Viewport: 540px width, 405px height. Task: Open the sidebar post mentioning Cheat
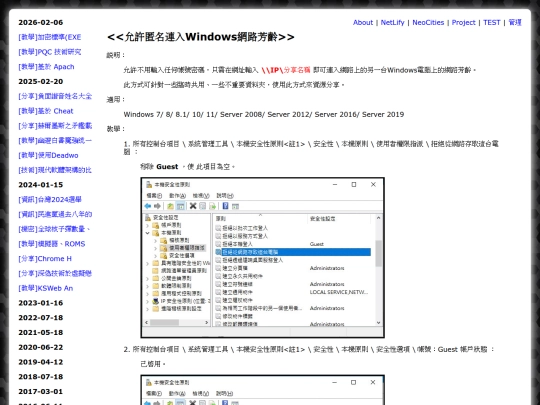coord(46,111)
